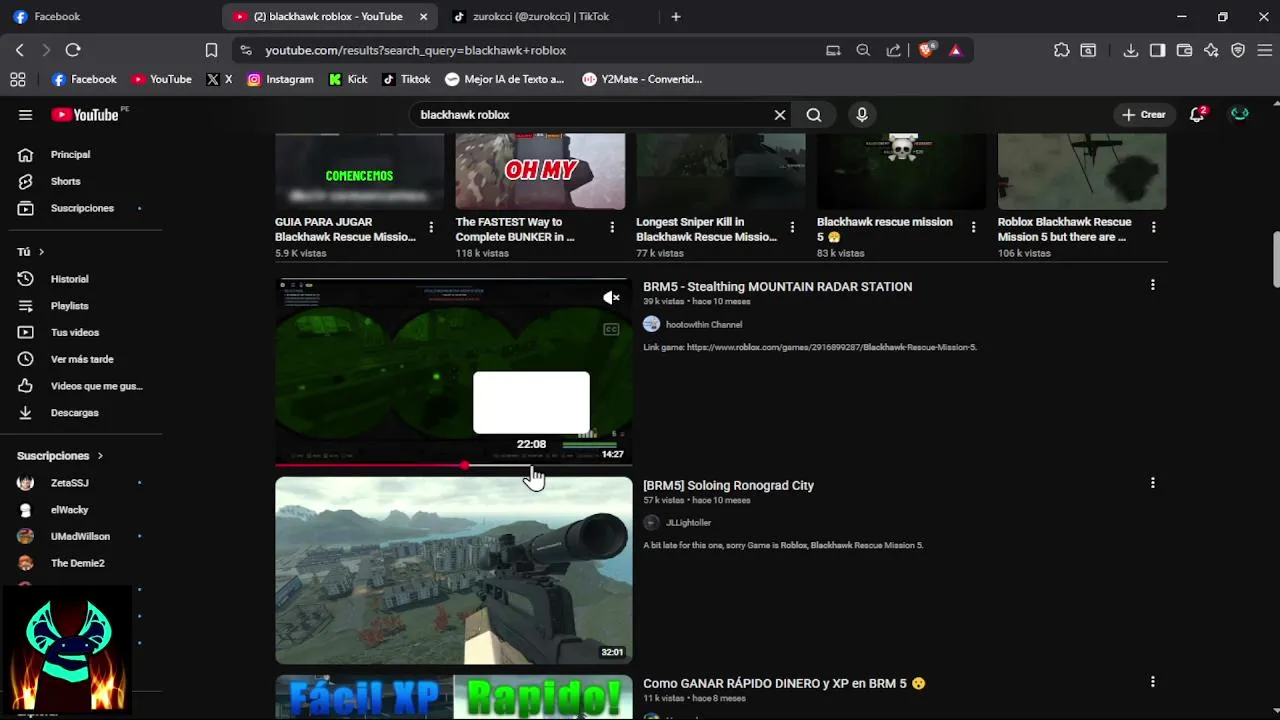Unmute the BRM5 Stealthing preview video
Viewport: 1280px width, 720px height.
[x=611, y=298]
